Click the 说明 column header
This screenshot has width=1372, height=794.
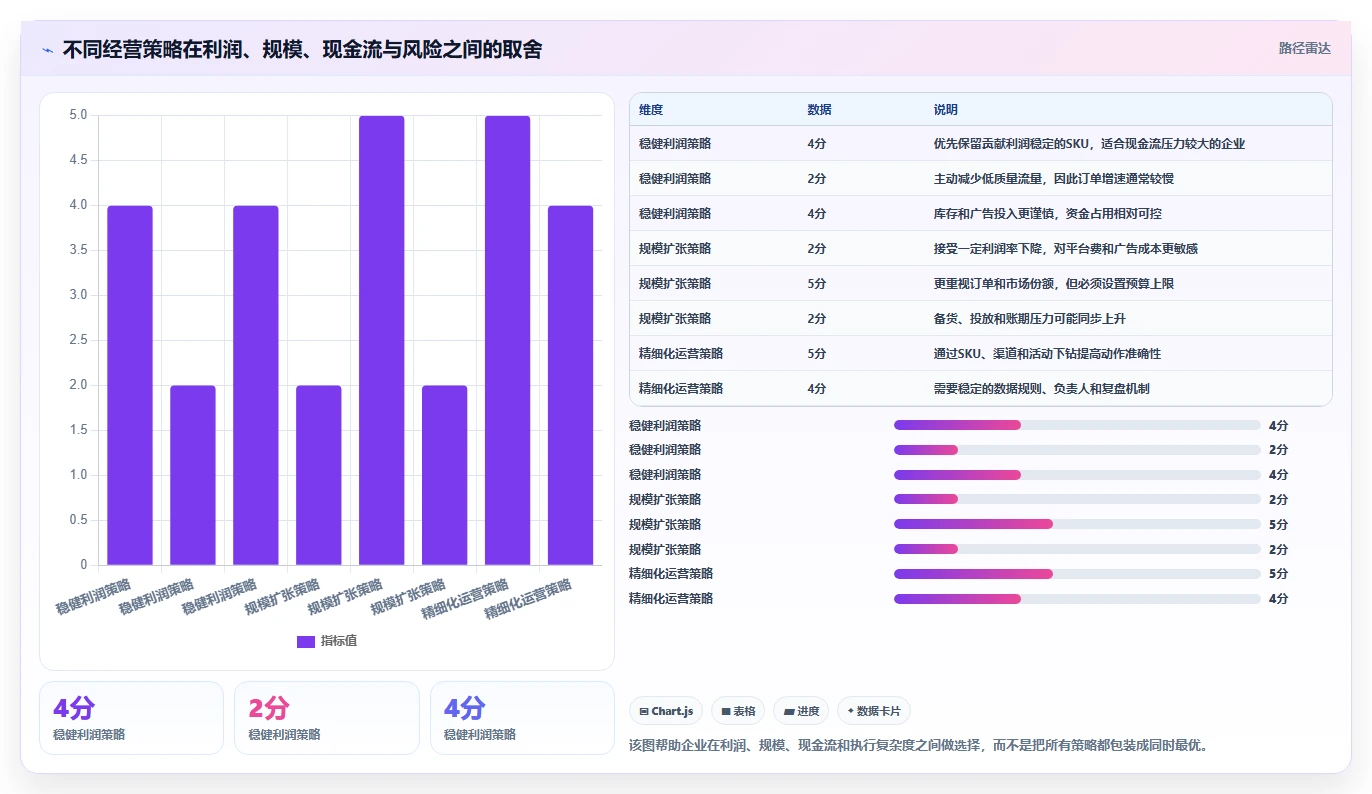pyautogui.click(x=945, y=110)
